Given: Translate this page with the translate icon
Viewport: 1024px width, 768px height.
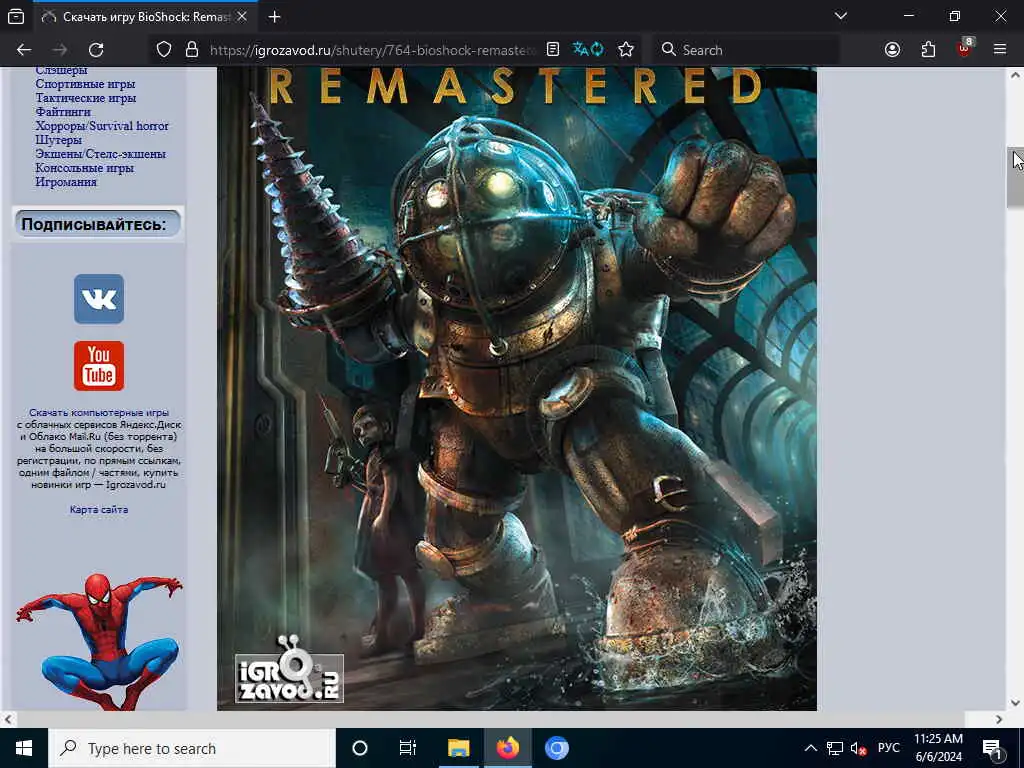Looking at the screenshot, I should pyautogui.click(x=588, y=50).
